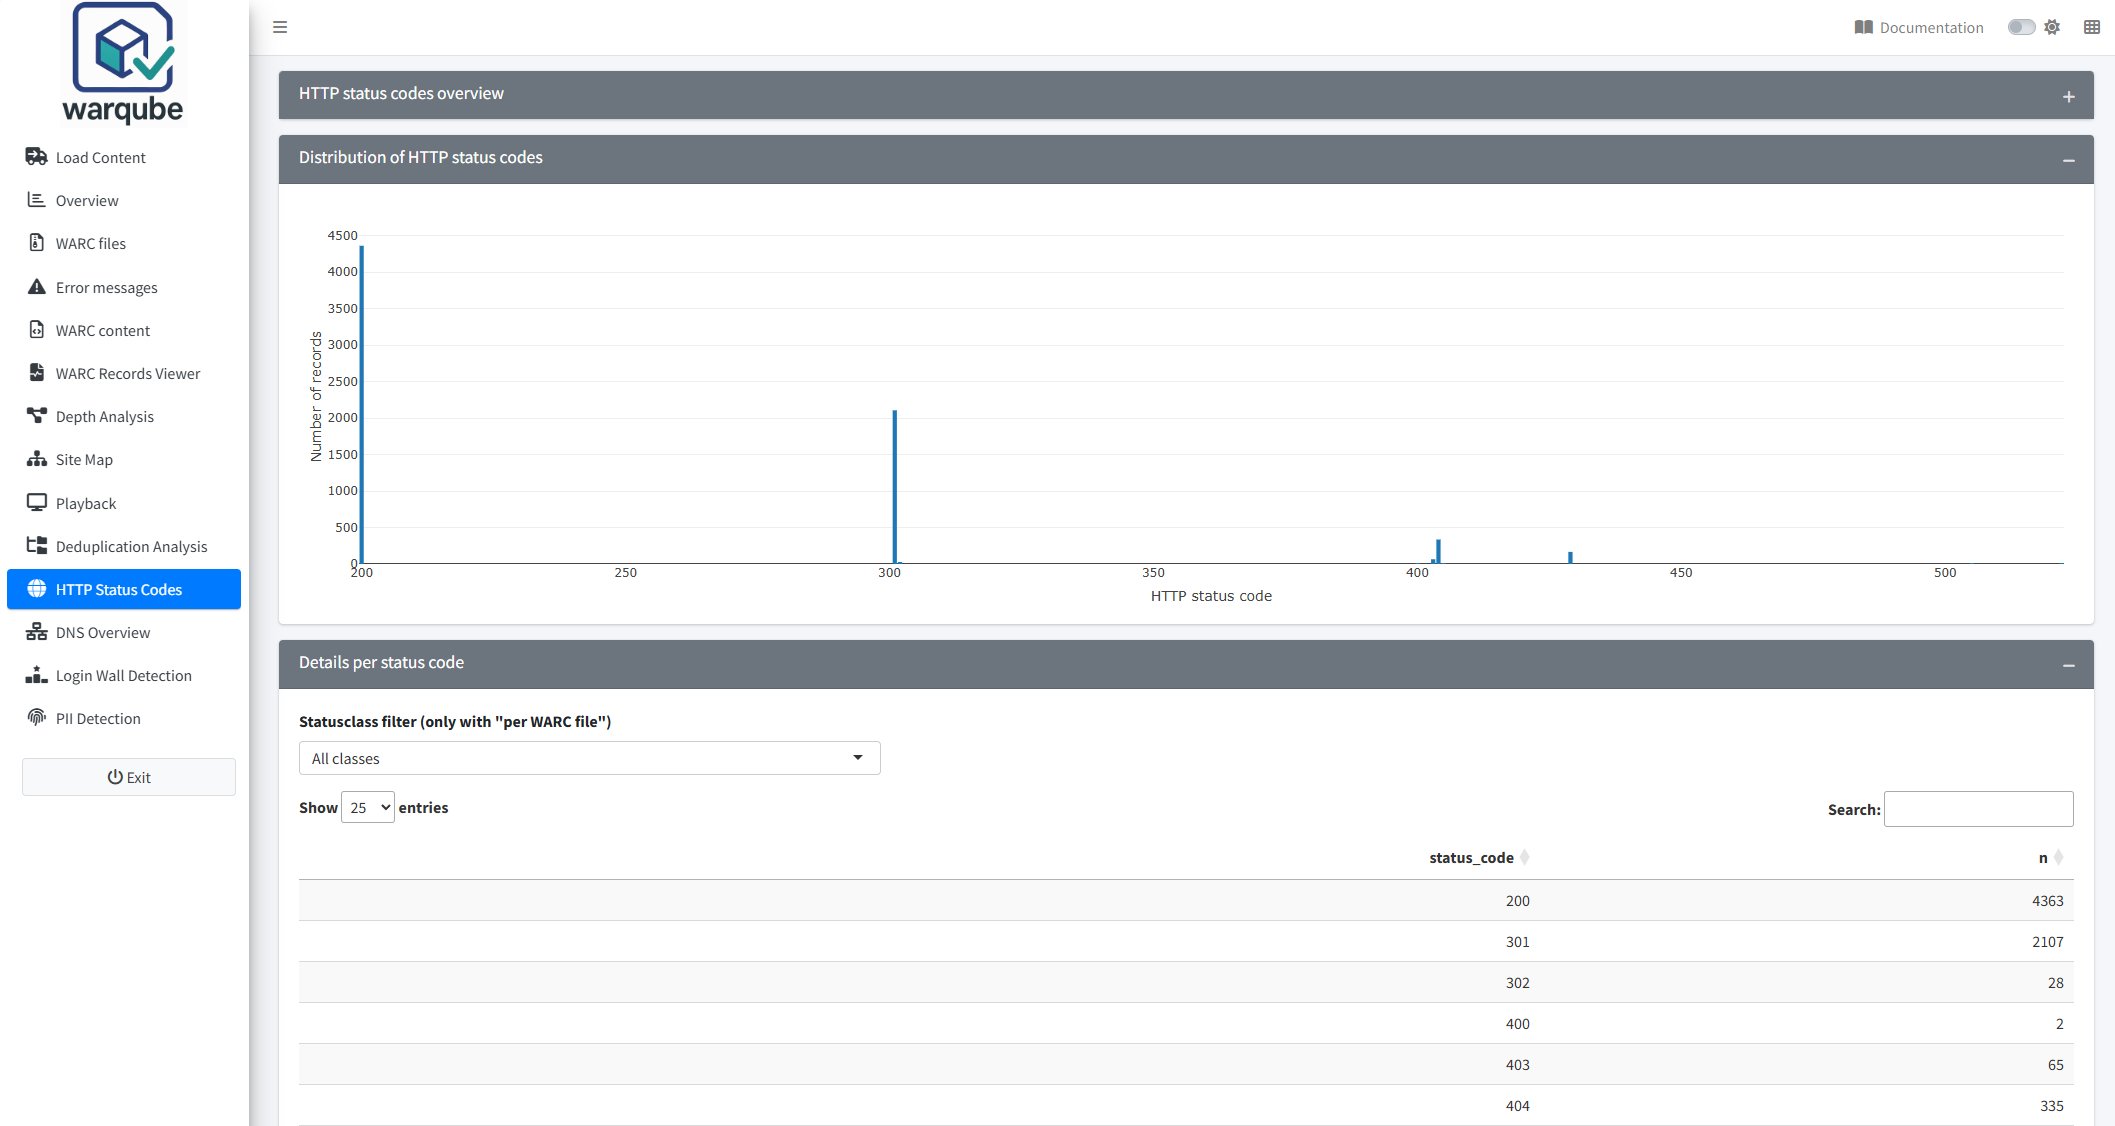Open Deduplication Analysis in sidebar
Viewport: 2115px width, 1126px height.
(x=124, y=546)
